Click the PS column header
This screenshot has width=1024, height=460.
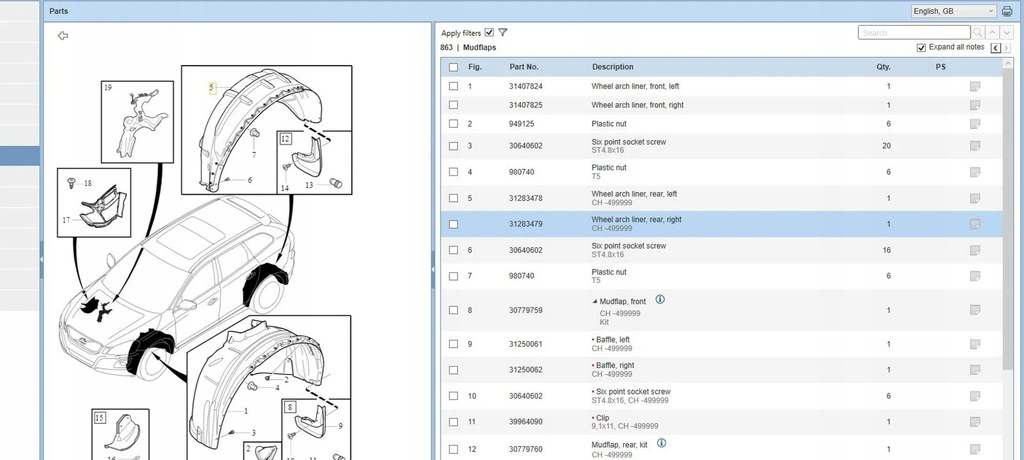click(x=940, y=67)
